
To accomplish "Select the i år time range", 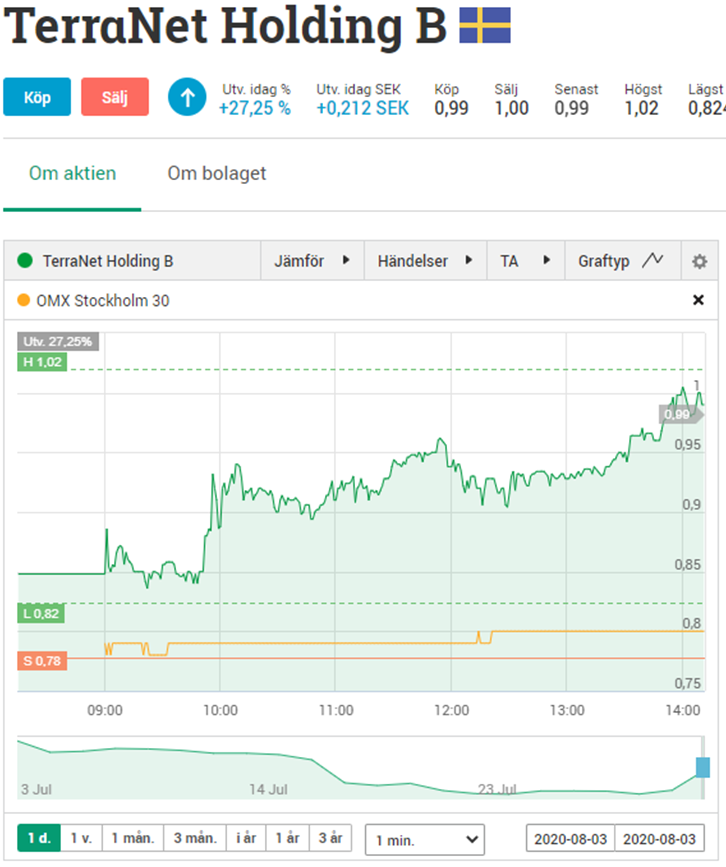I will [x=246, y=838].
